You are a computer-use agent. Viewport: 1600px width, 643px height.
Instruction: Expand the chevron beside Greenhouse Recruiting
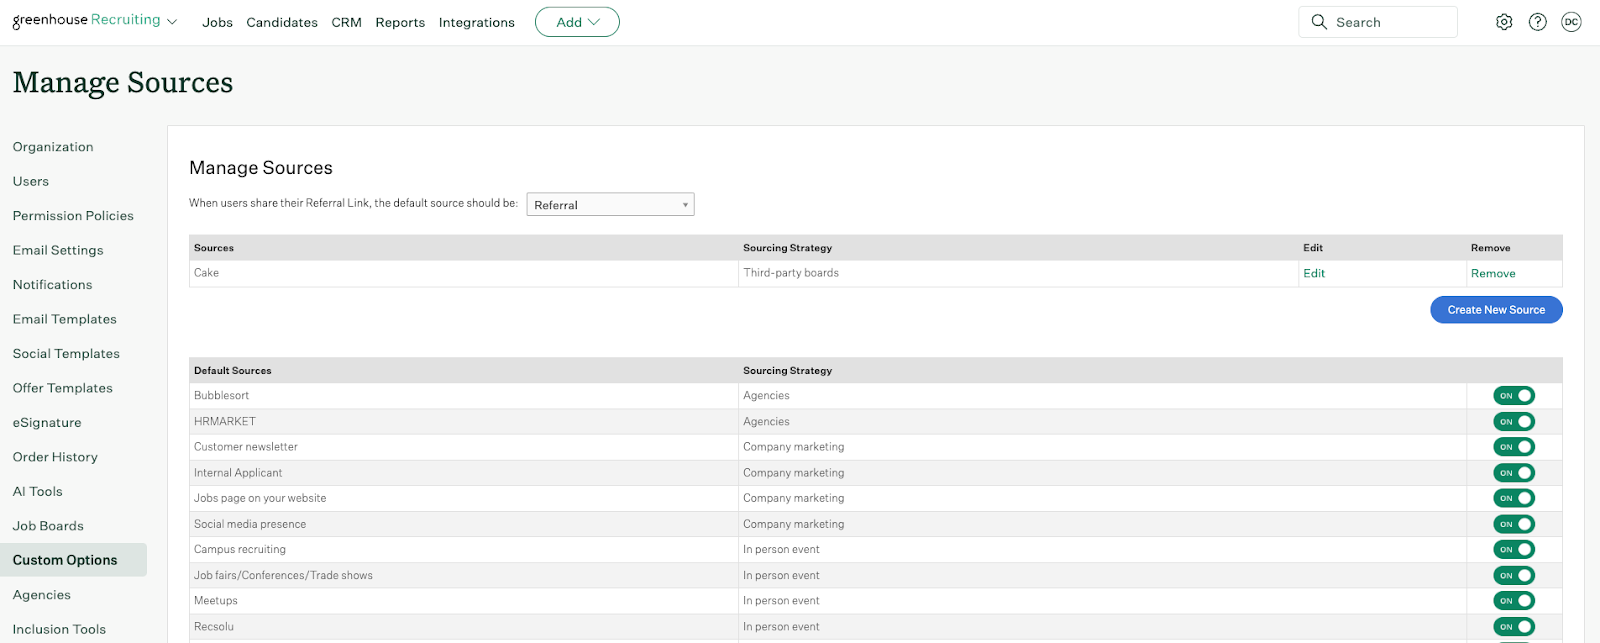point(172,22)
